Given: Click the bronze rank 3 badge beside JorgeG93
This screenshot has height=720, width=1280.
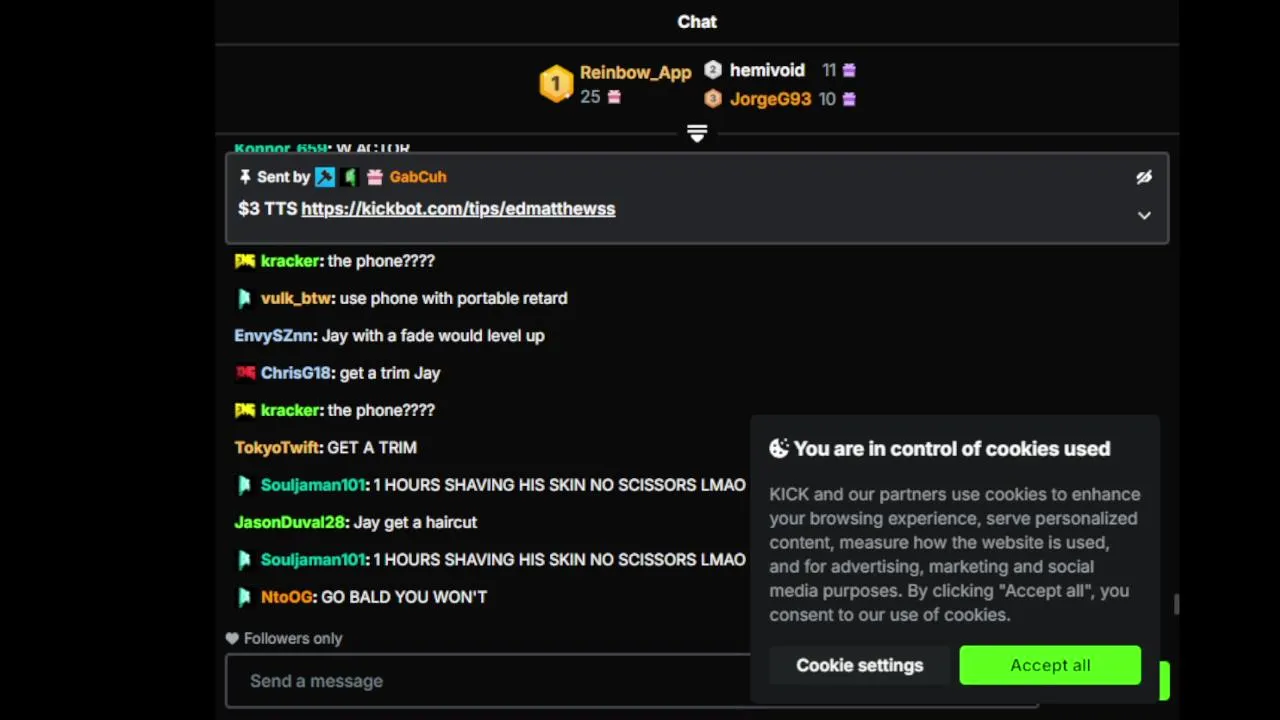Looking at the screenshot, I should pyautogui.click(x=713, y=98).
